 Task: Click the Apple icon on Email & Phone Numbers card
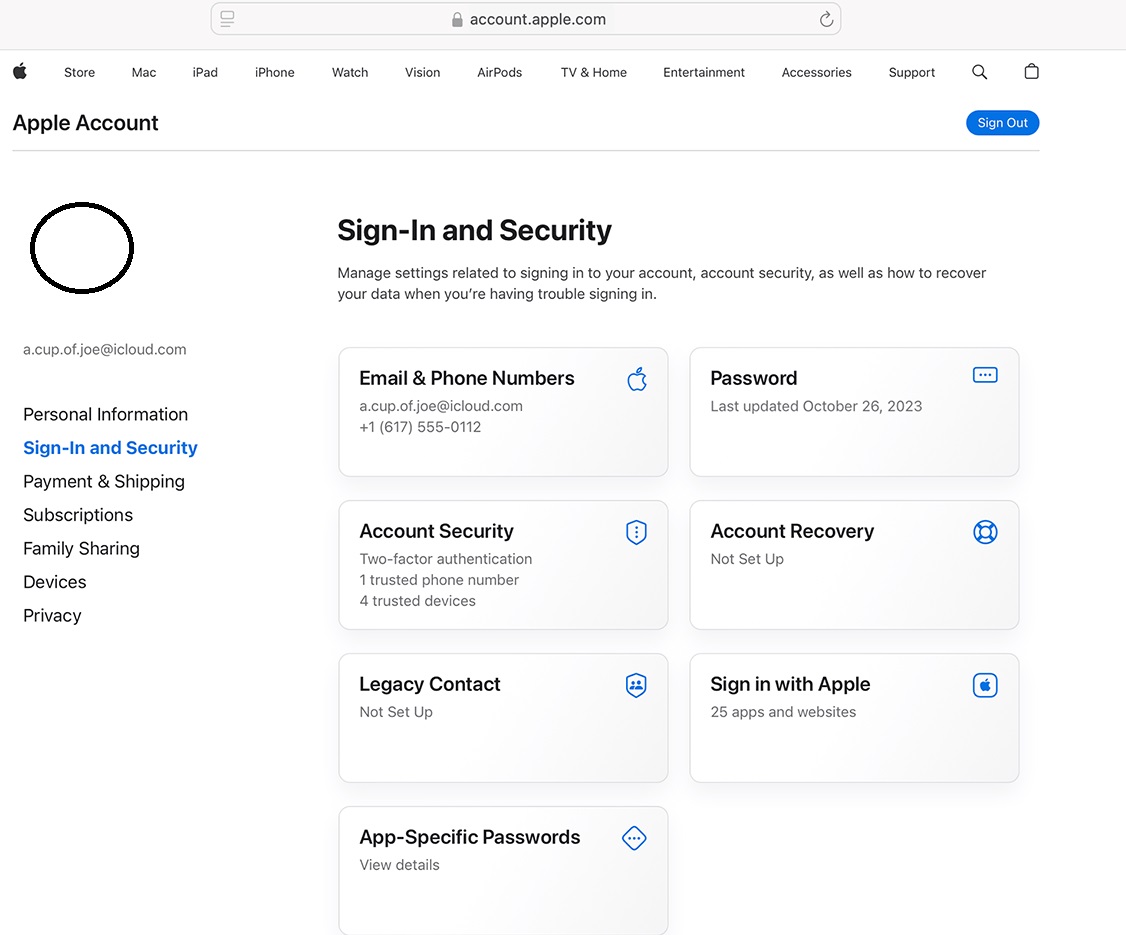(636, 379)
